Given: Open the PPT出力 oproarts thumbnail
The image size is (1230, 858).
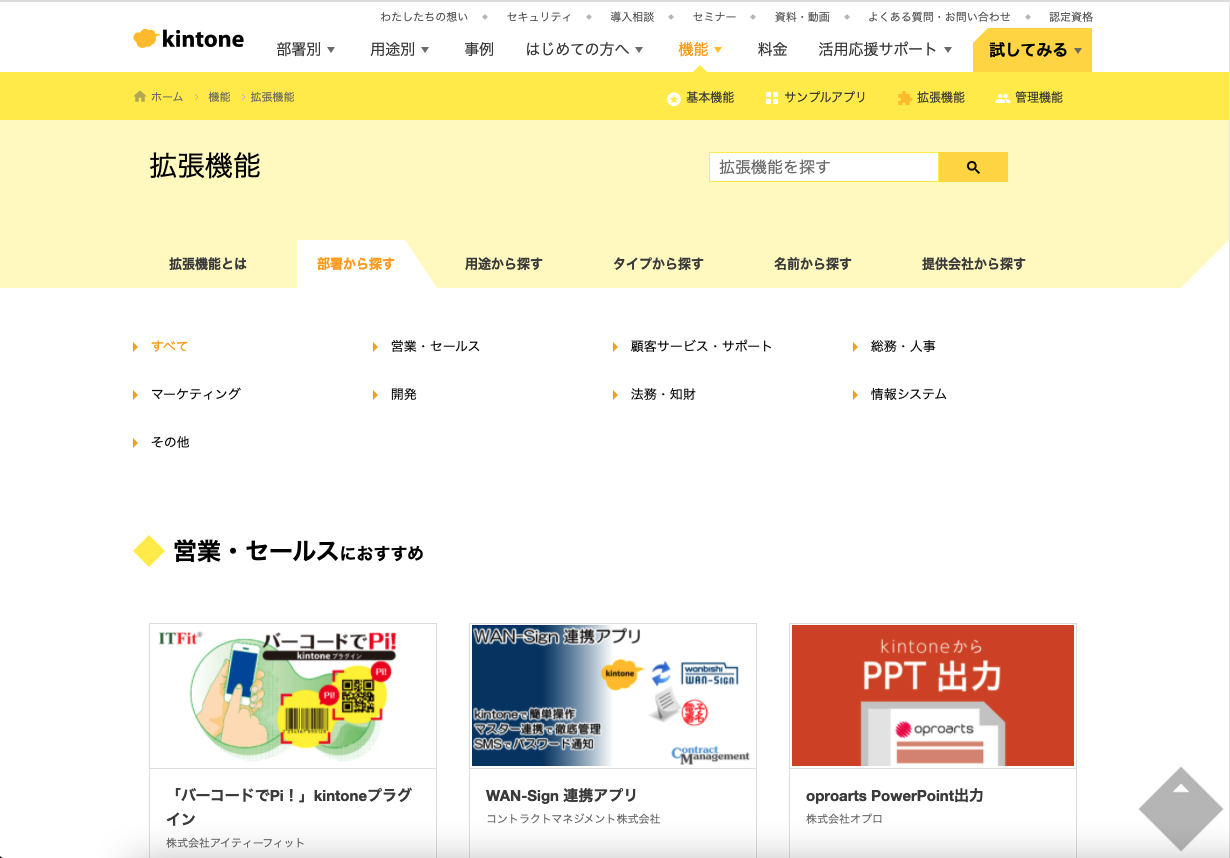Looking at the screenshot, I should [x=932, y=696].
